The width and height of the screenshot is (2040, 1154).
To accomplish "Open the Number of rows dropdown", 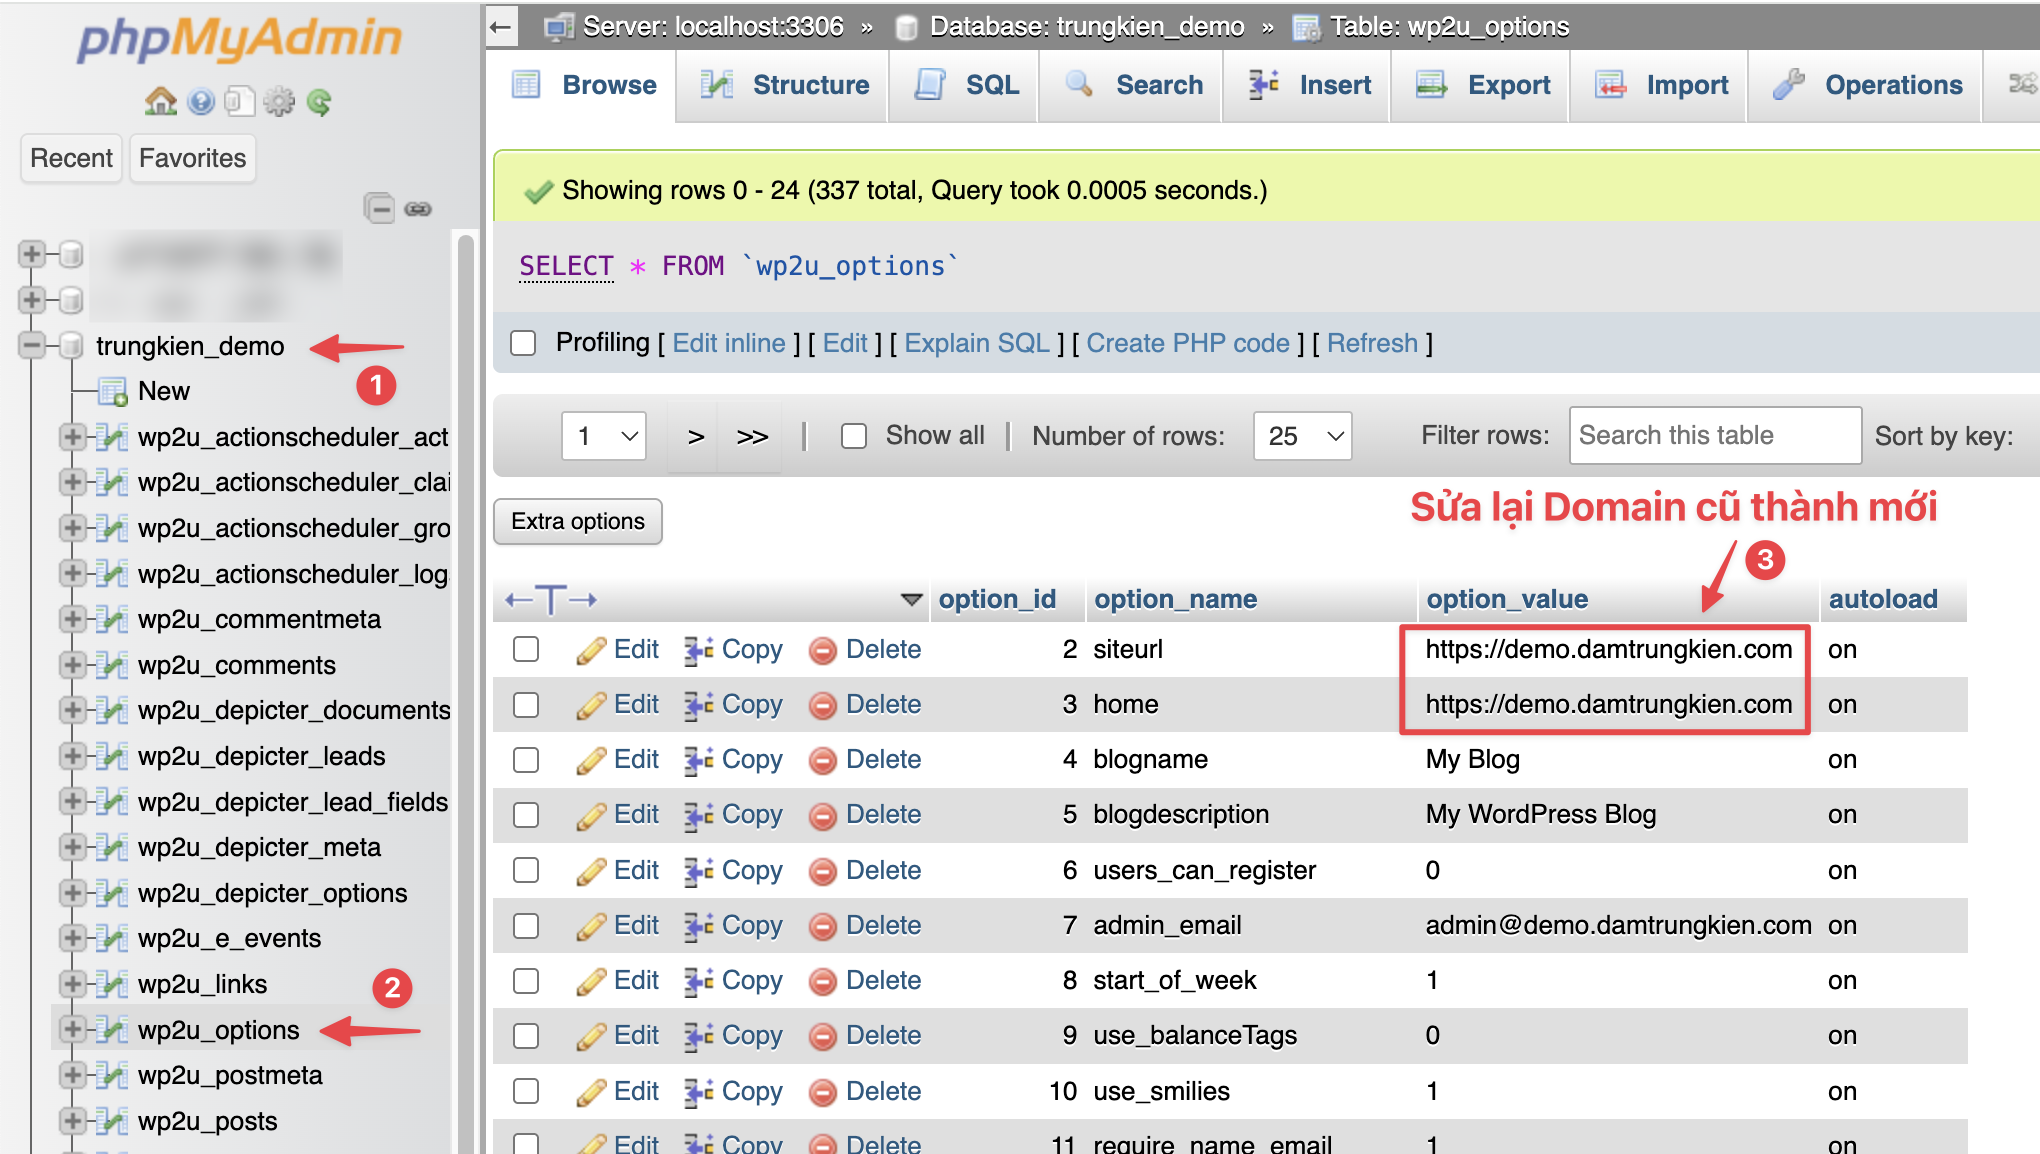I will tap(1302, 436).
